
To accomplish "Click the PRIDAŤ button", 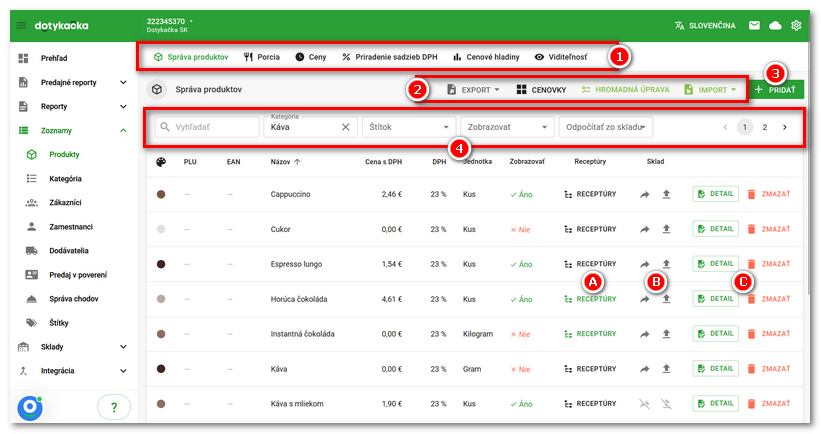I will click(x=775, y=90).
